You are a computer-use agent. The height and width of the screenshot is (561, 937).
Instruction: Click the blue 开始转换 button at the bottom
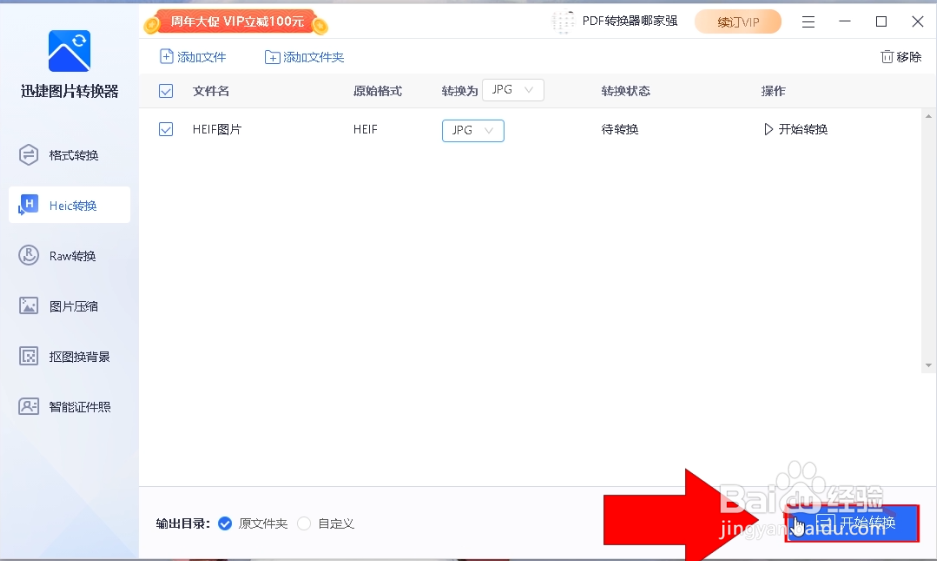pyautogui.click(x=852, y=523)
